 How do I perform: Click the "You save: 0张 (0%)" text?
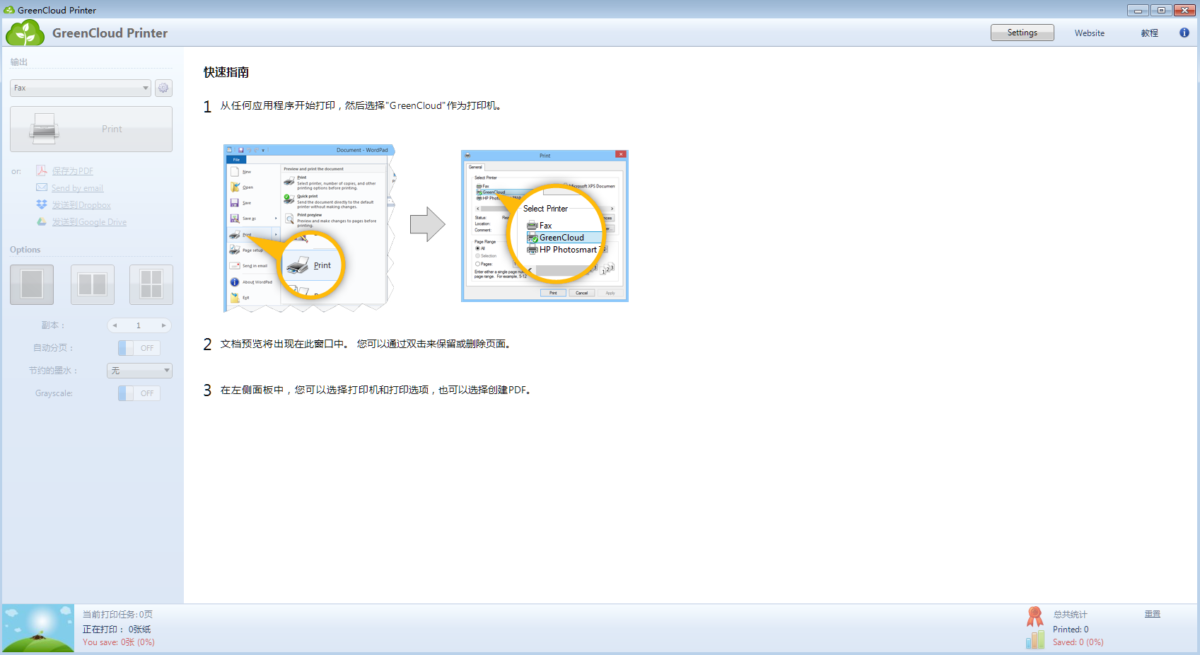click(x=118, y=642)
